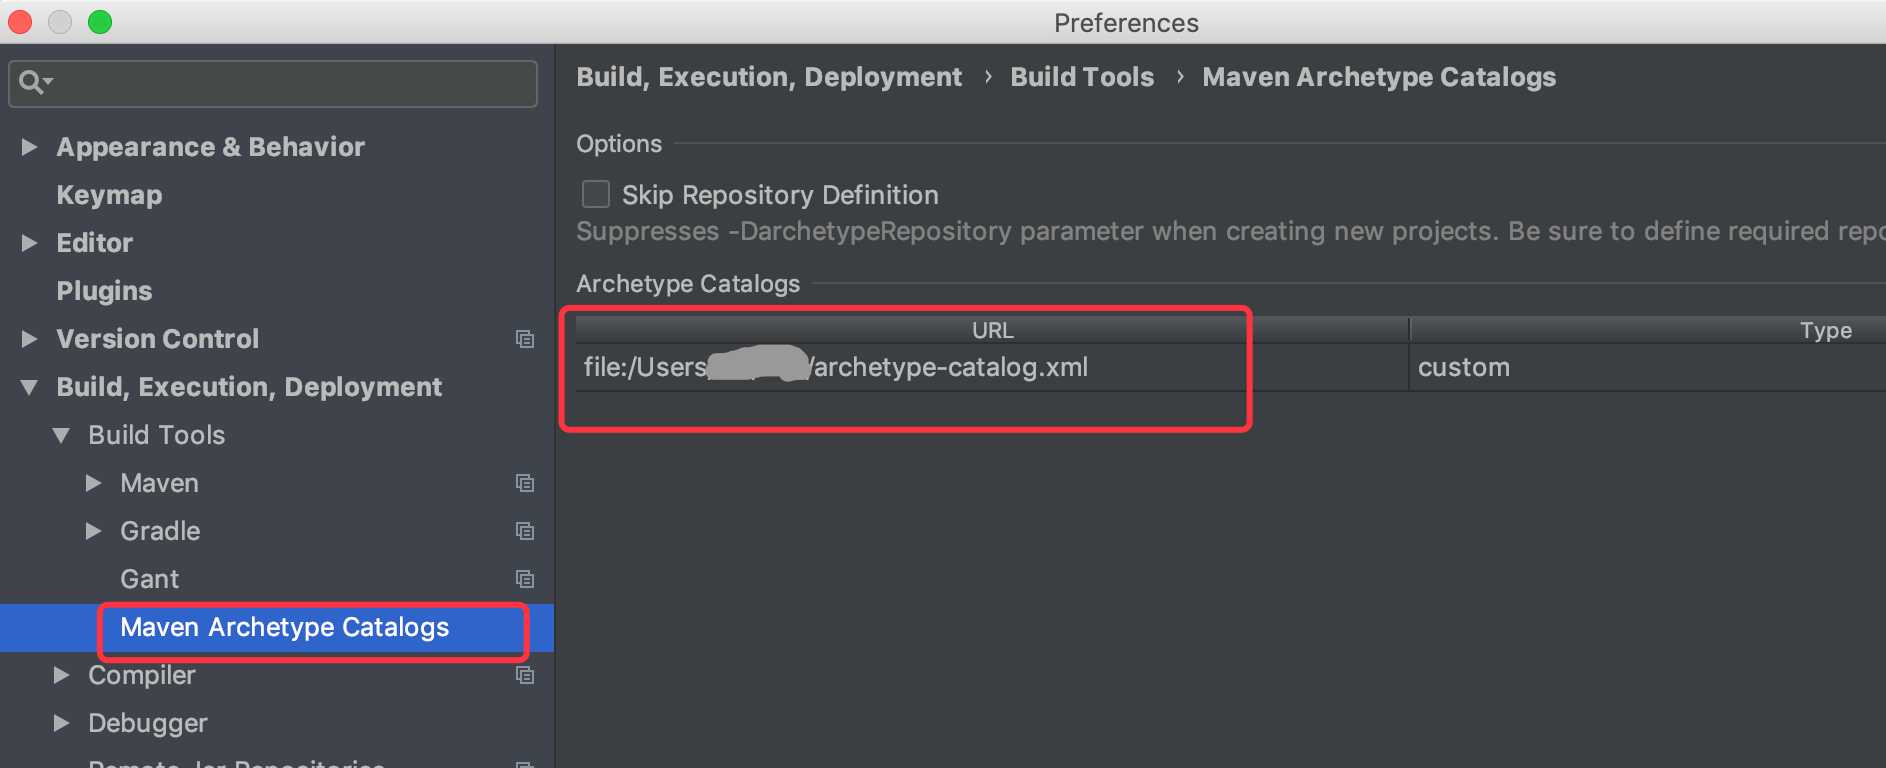Click the search magnifier icon
Screen dimensions: 1886x768
(x=32, y=82)
